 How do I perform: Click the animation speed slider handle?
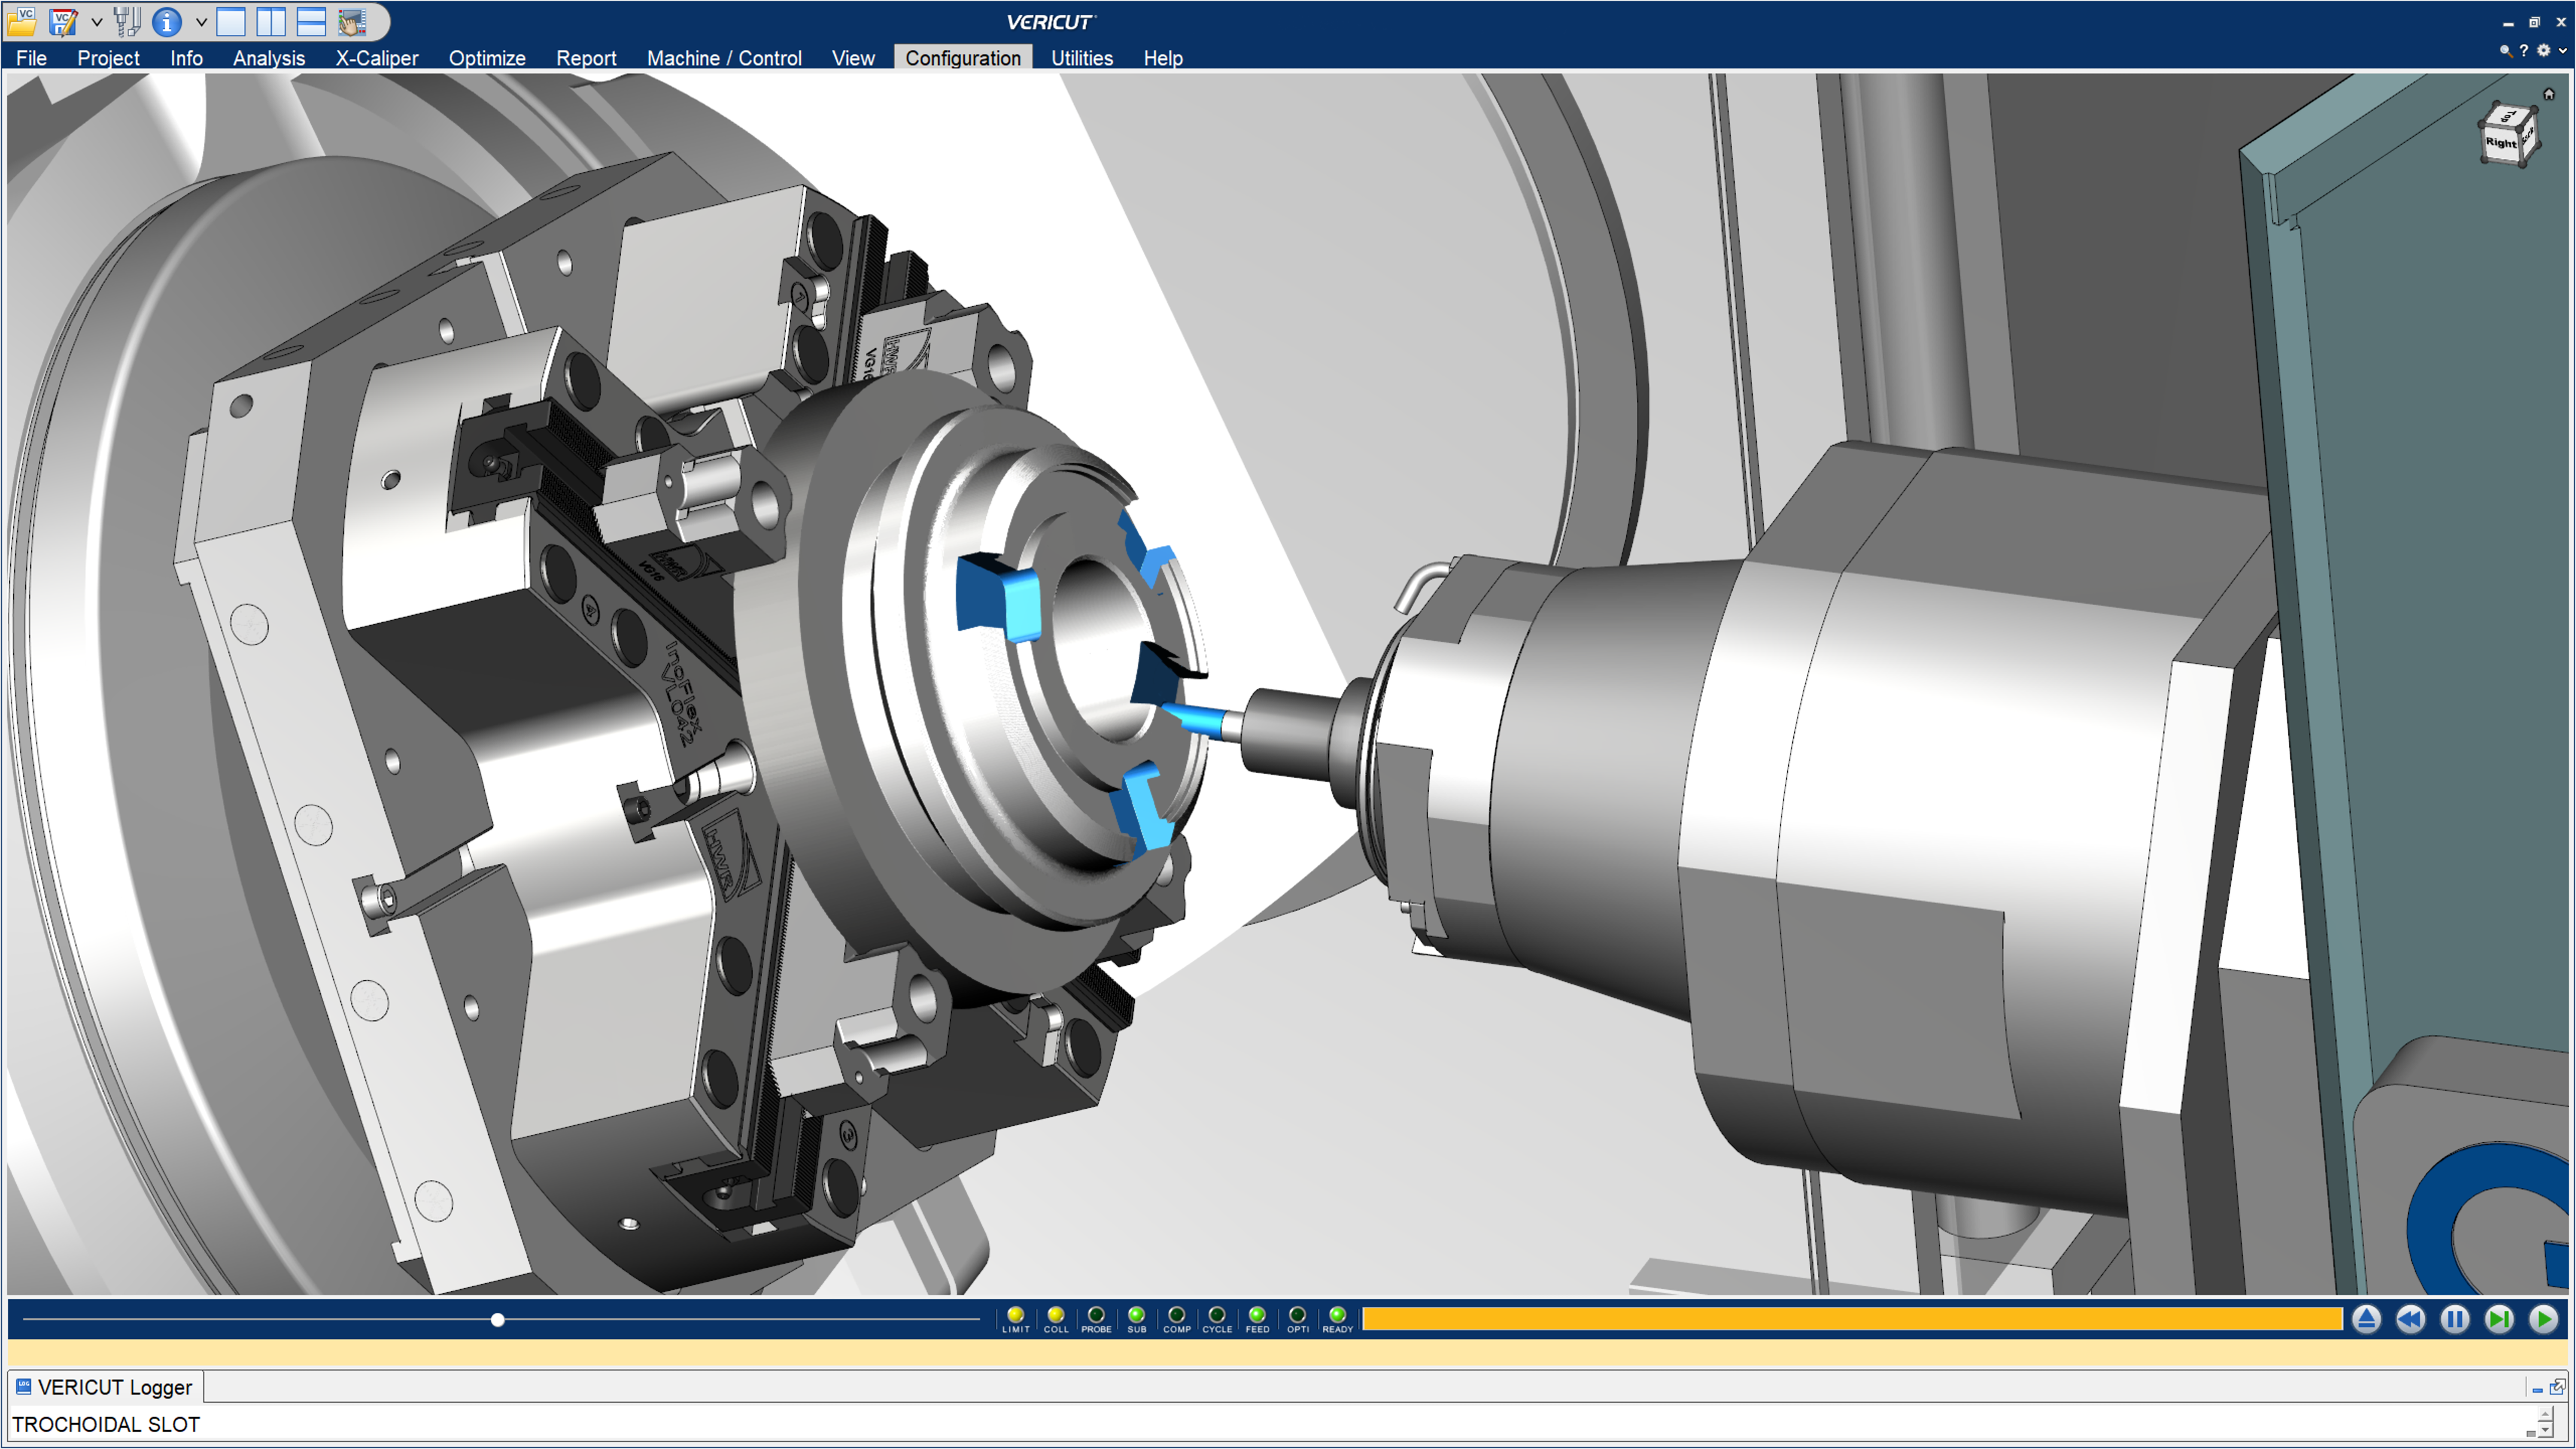[x=498, y=1321]
